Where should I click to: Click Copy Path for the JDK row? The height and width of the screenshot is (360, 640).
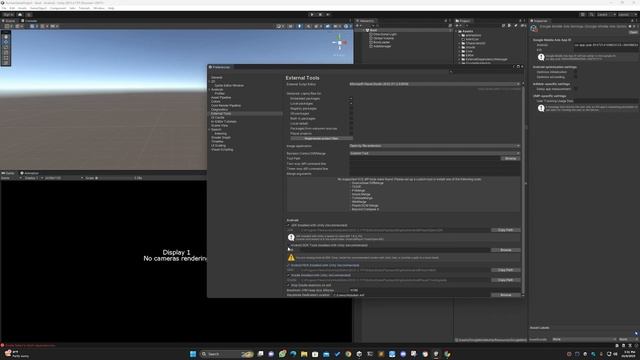[505, 230]
